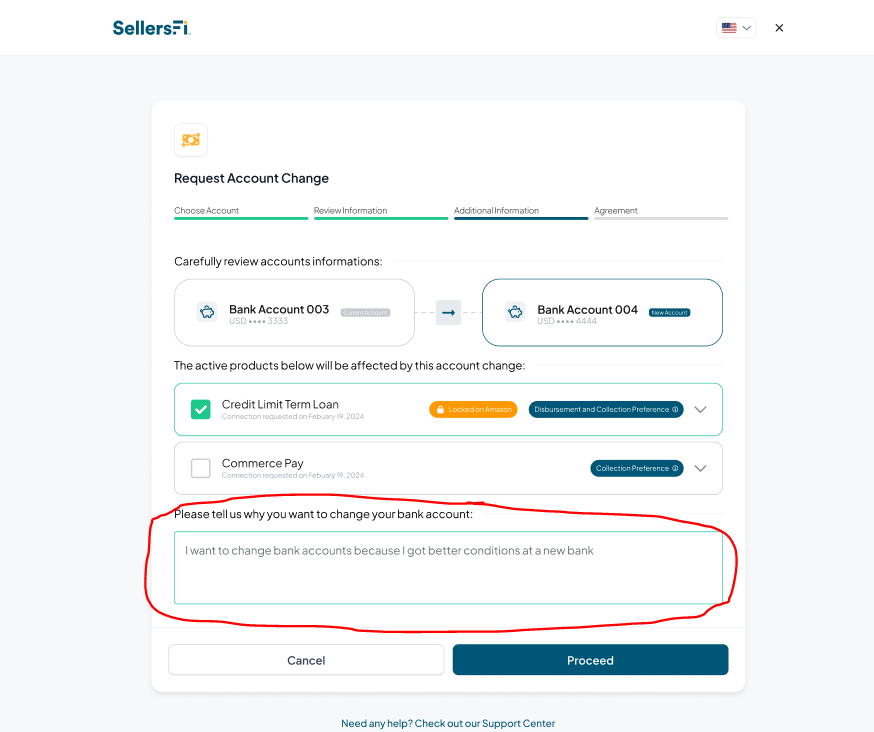The width and height of the screenshot is (874, 732).
Task: Uncheck the Credit Limit Term Loan checkbox
Action: 201,409
